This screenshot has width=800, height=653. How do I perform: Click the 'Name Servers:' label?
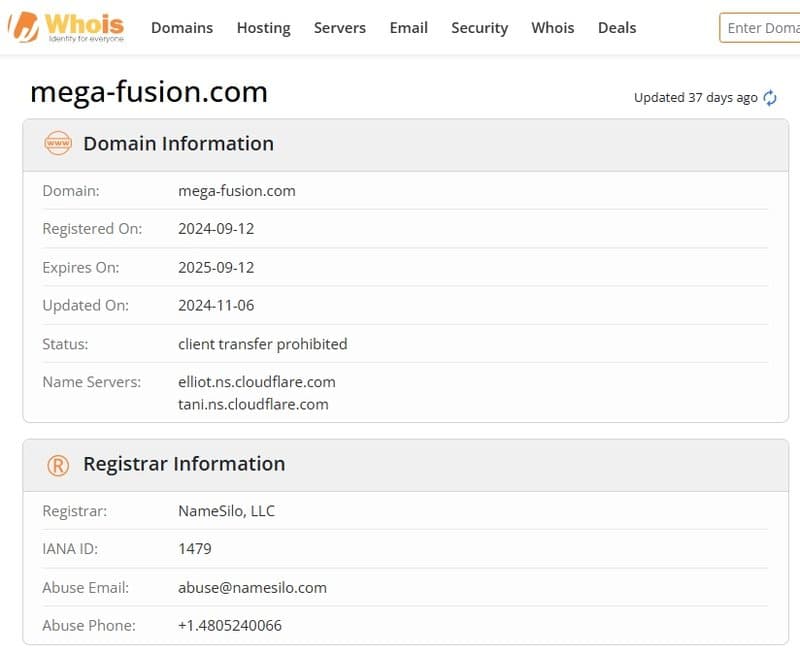click(92, 382)
